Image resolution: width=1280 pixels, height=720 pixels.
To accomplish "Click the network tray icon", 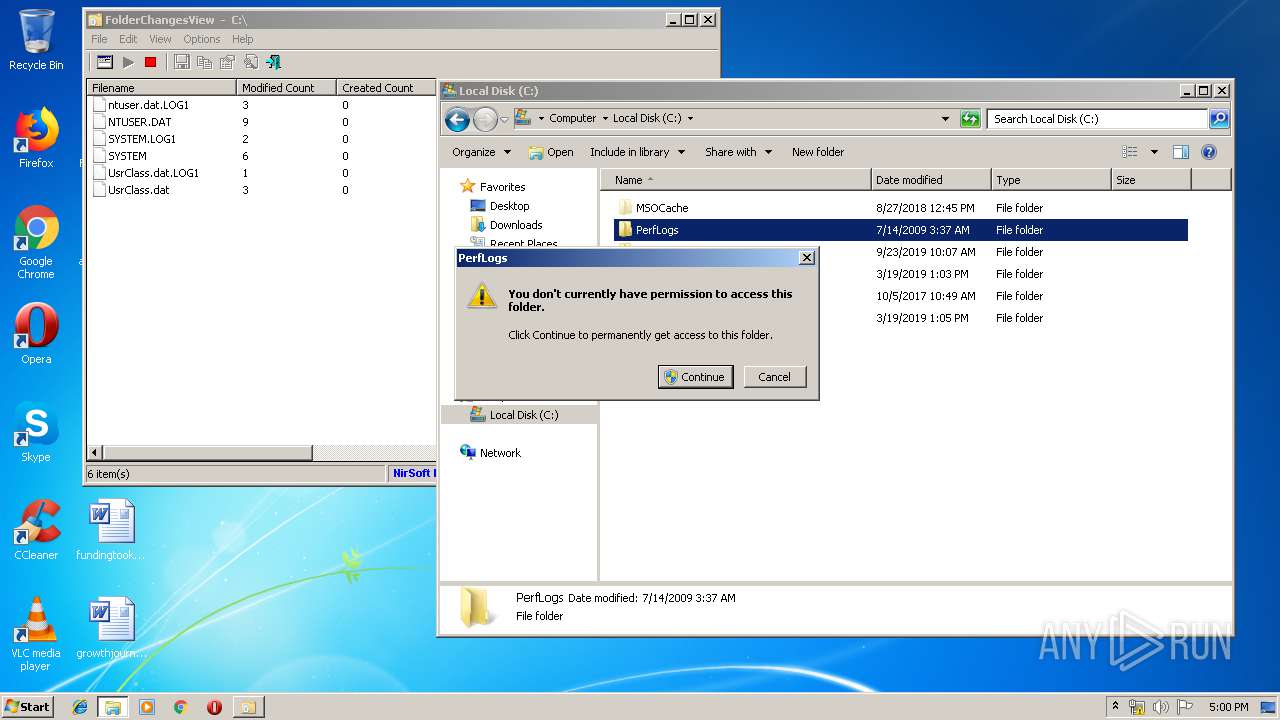I will pyautogui.click(x=1137, y=707).
